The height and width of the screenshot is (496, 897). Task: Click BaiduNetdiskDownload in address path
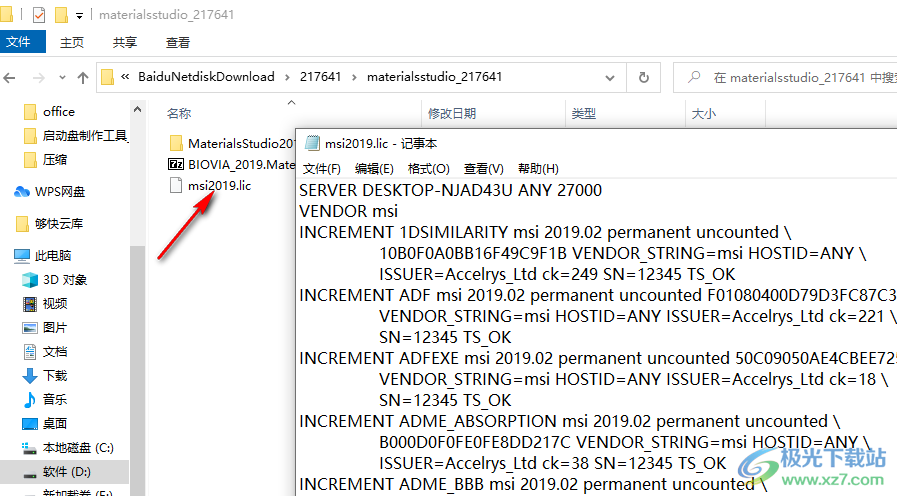click(206, 77)
